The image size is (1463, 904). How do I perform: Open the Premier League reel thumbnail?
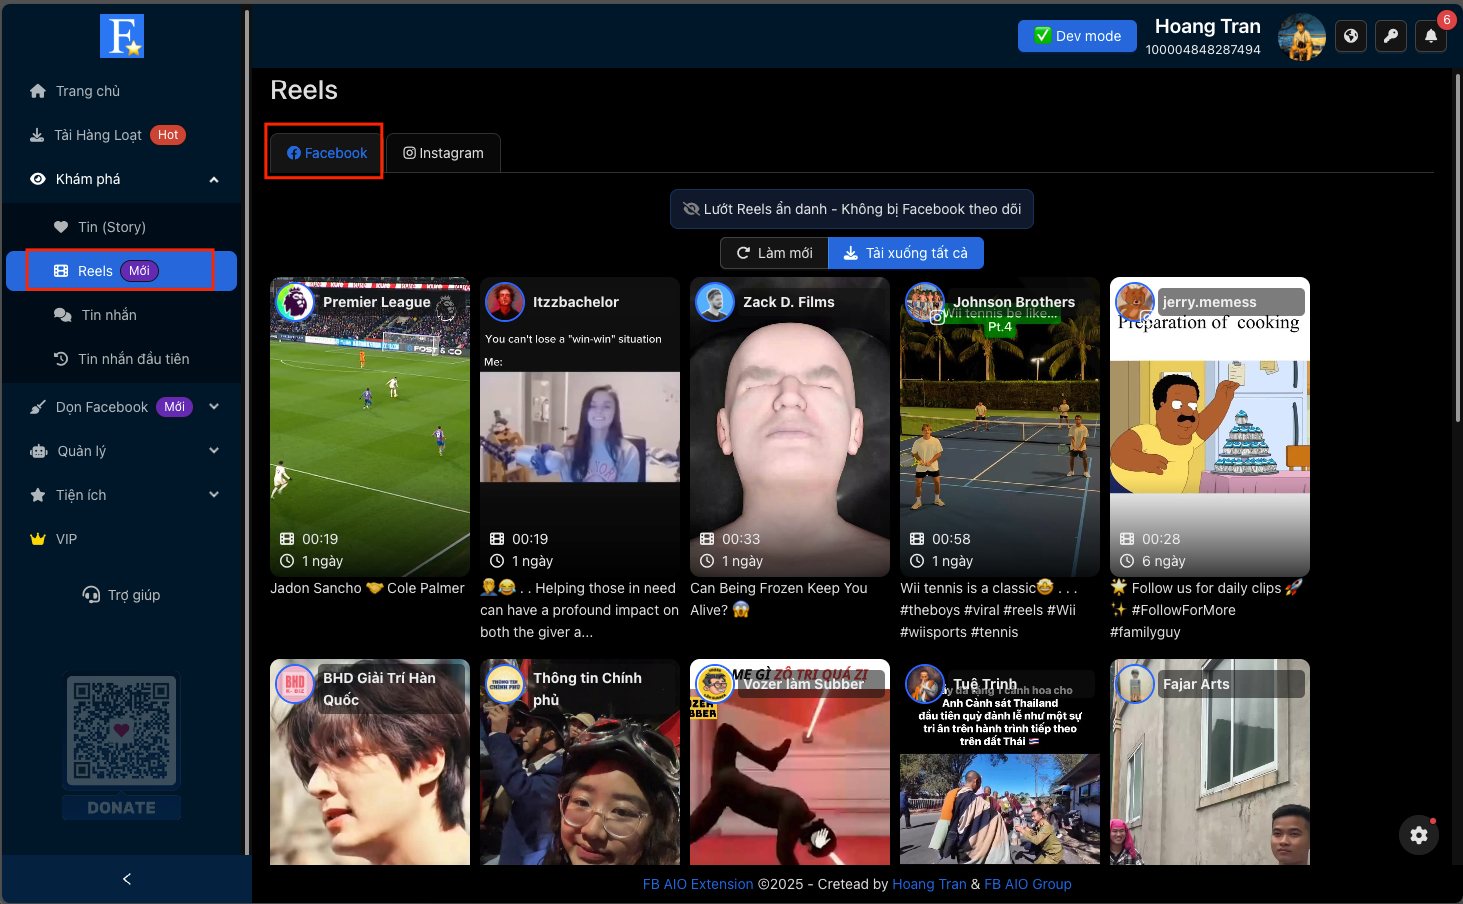pos(370,427)
